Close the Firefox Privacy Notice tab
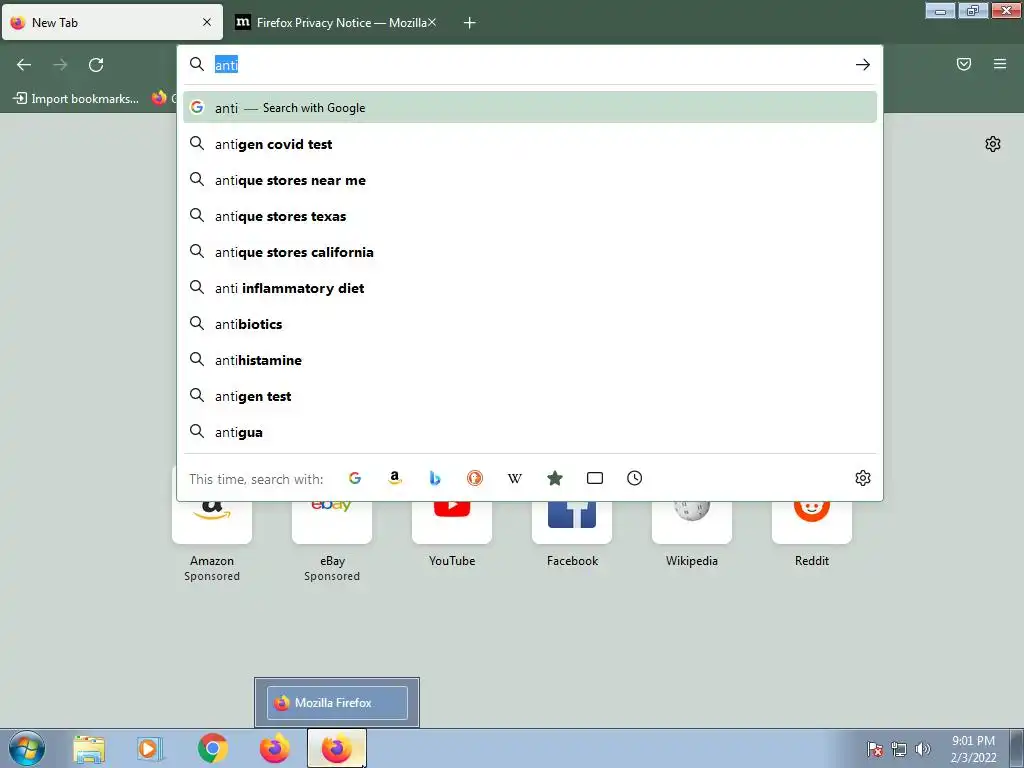This screenshot has width=1024, height=768. [432, 22]
